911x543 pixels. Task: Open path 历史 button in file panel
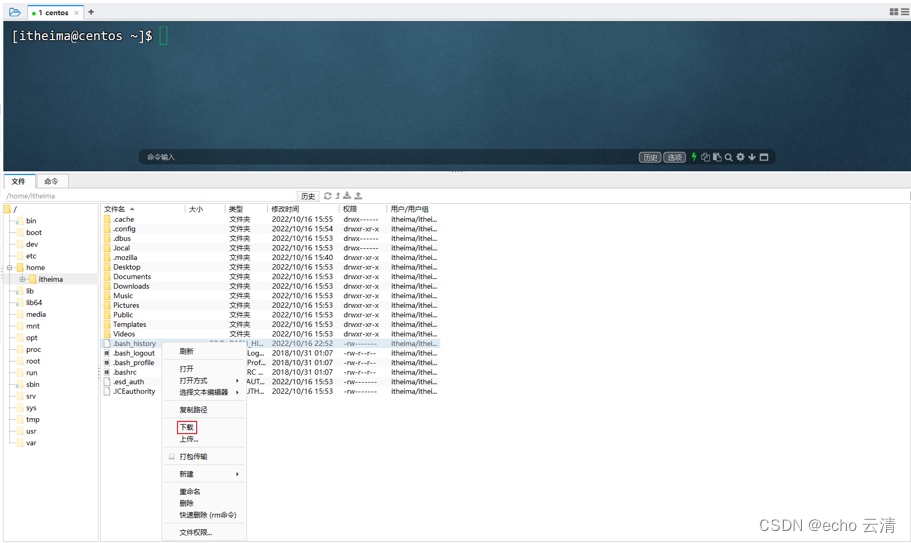(x=308, y=196)
